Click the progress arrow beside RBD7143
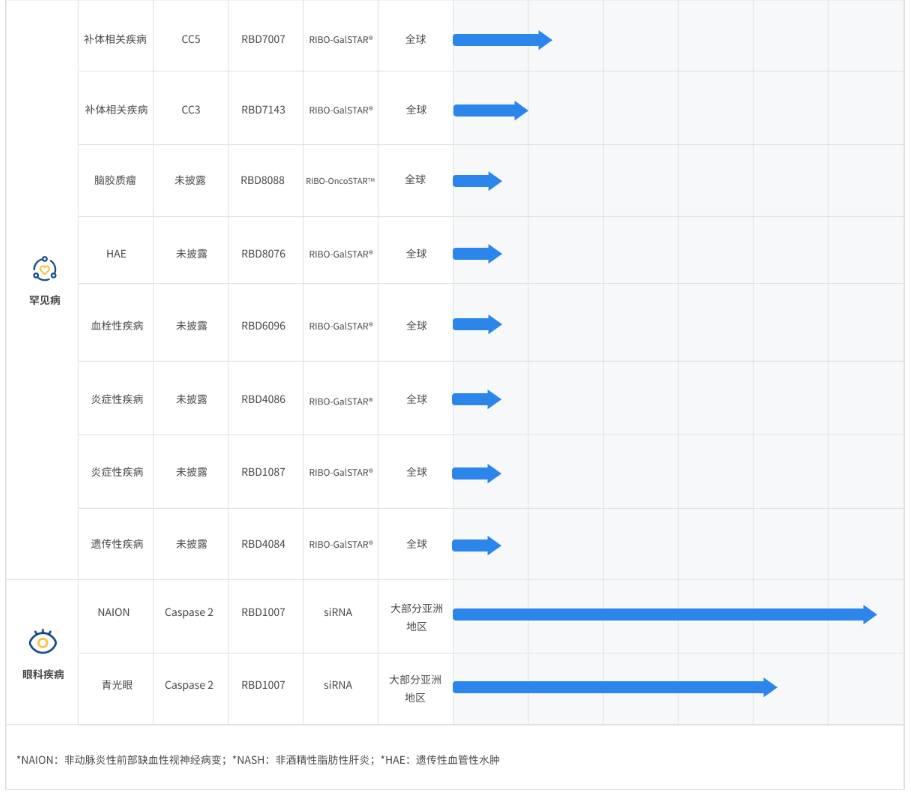911x793 pixels. 488,109
